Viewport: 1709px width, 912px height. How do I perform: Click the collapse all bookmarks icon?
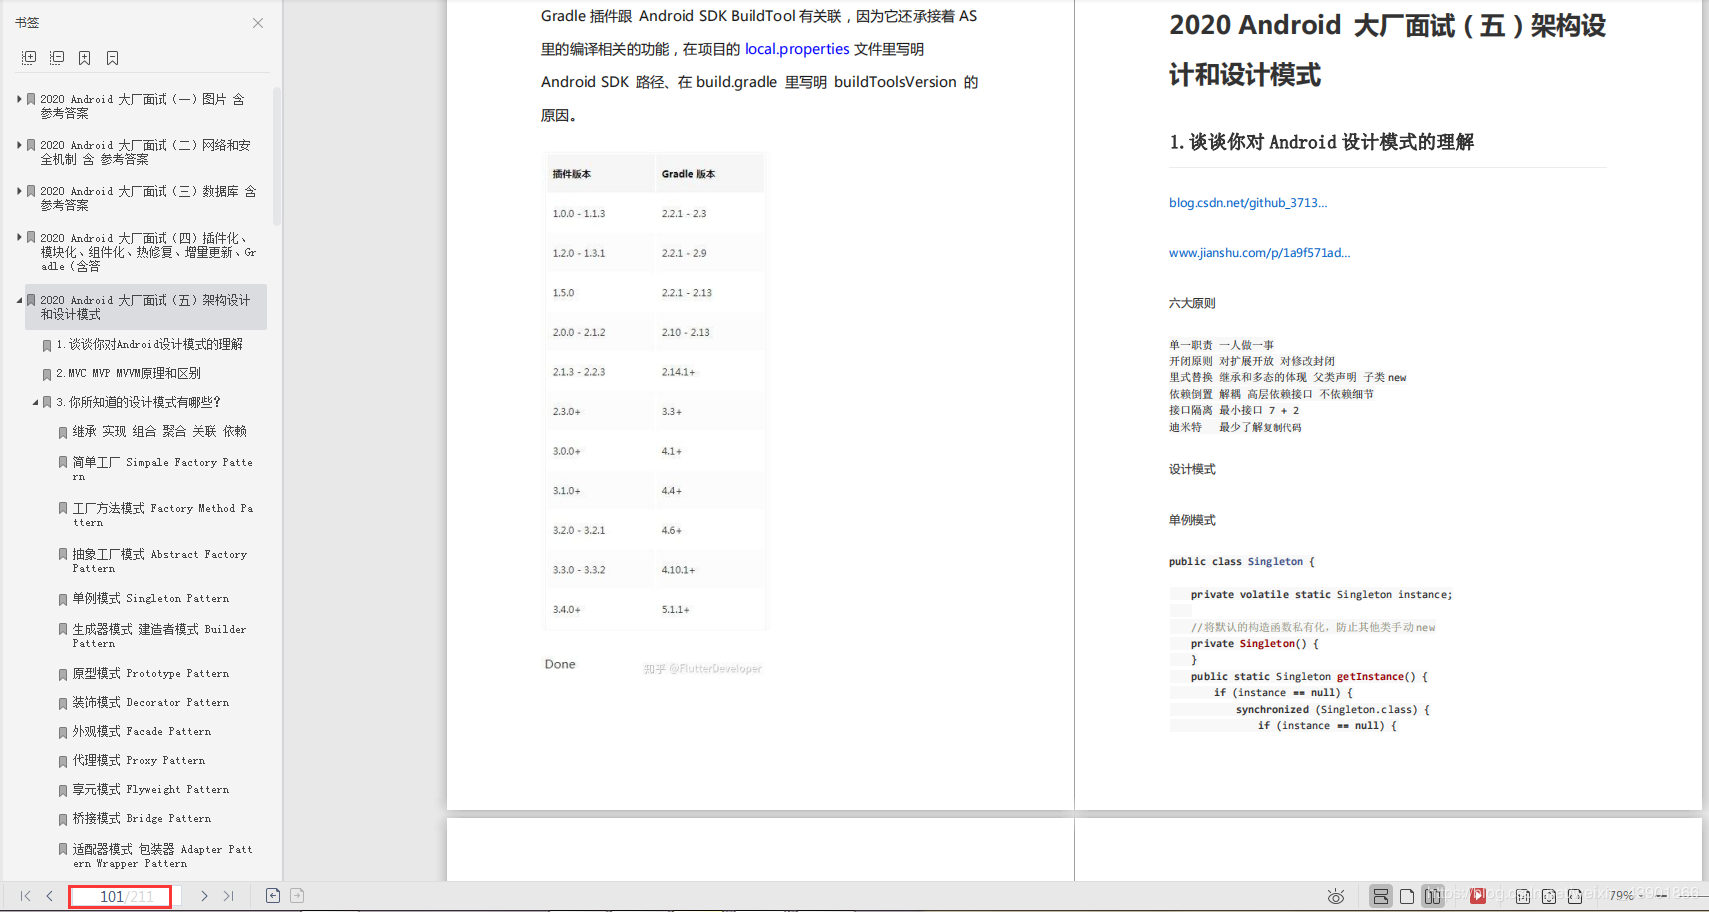57,58
